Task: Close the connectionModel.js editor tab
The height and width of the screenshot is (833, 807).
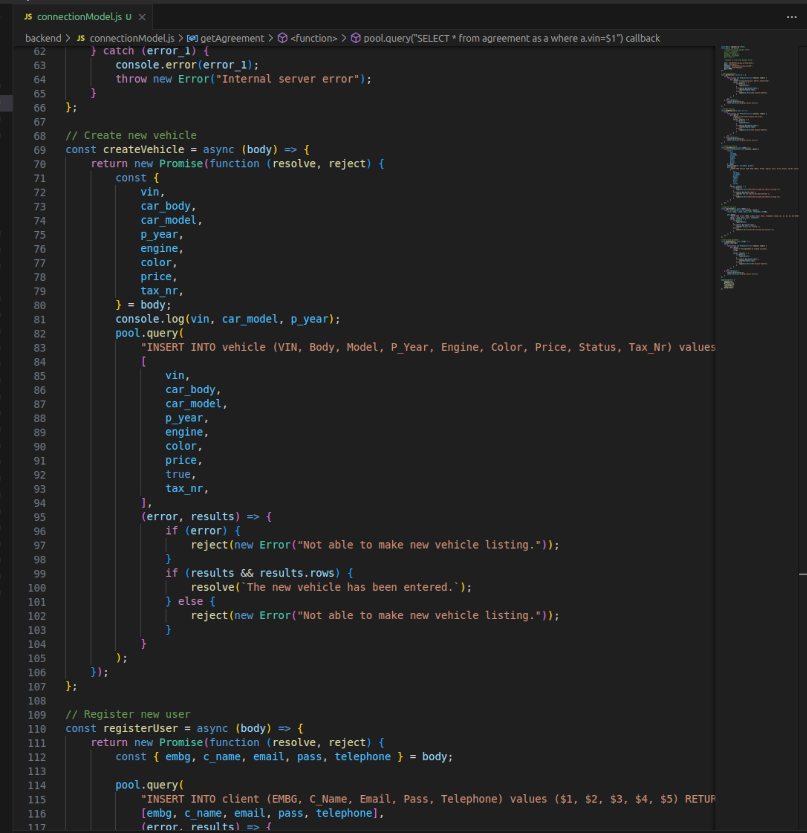Action: pyautogui.click(x=142, y=17)
